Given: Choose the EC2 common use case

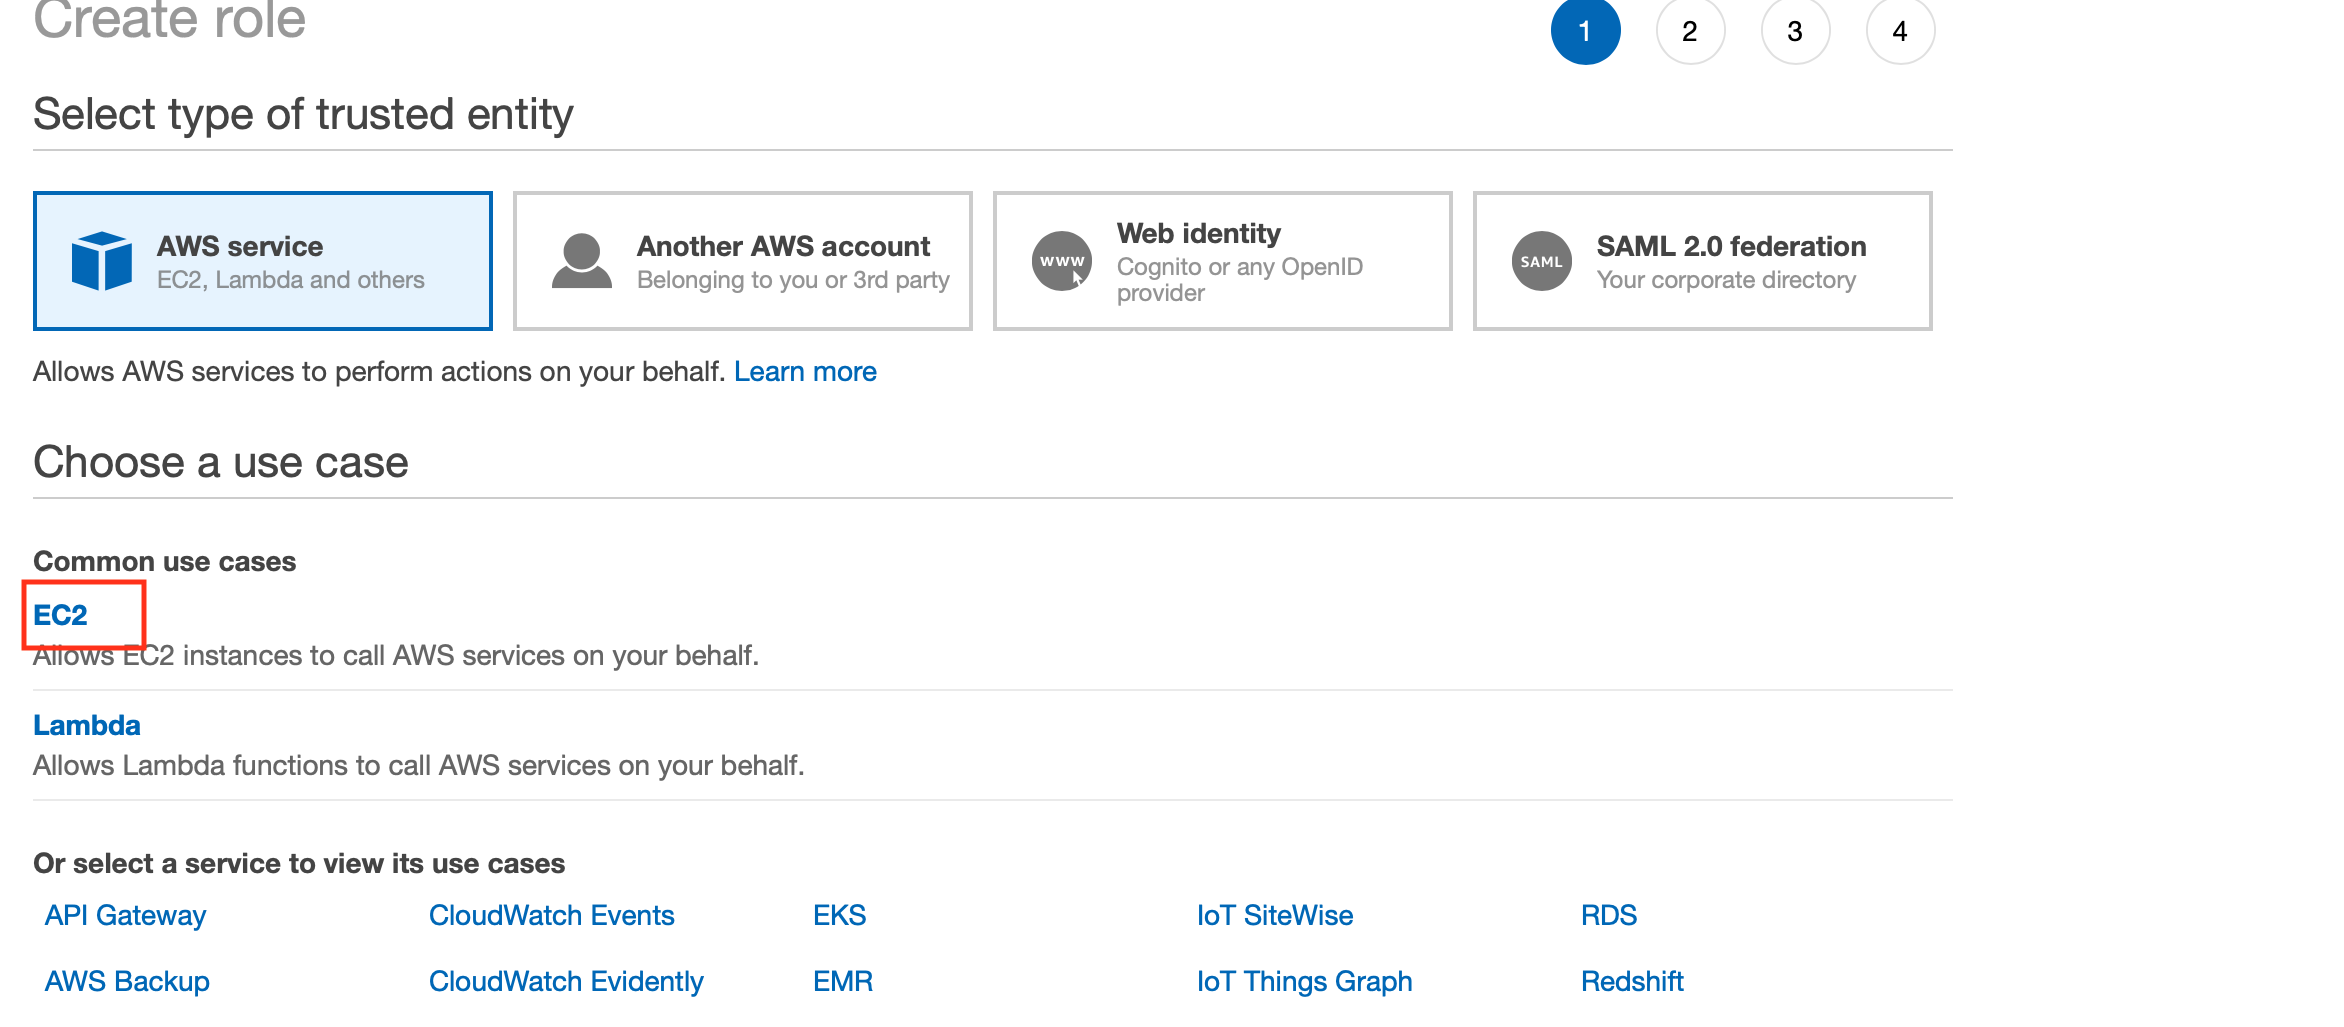Looking at the screenshot, I should tap(61, 615).
